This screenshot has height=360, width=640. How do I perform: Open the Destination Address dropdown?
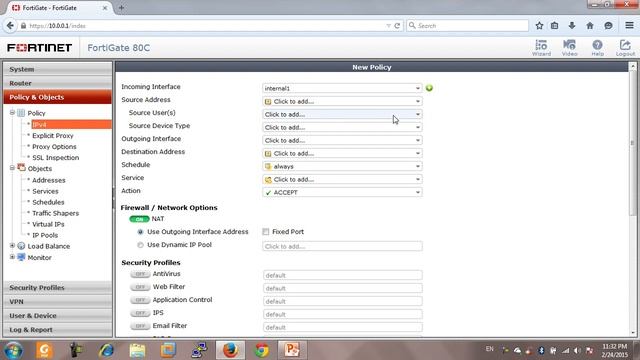pos(342,153)
